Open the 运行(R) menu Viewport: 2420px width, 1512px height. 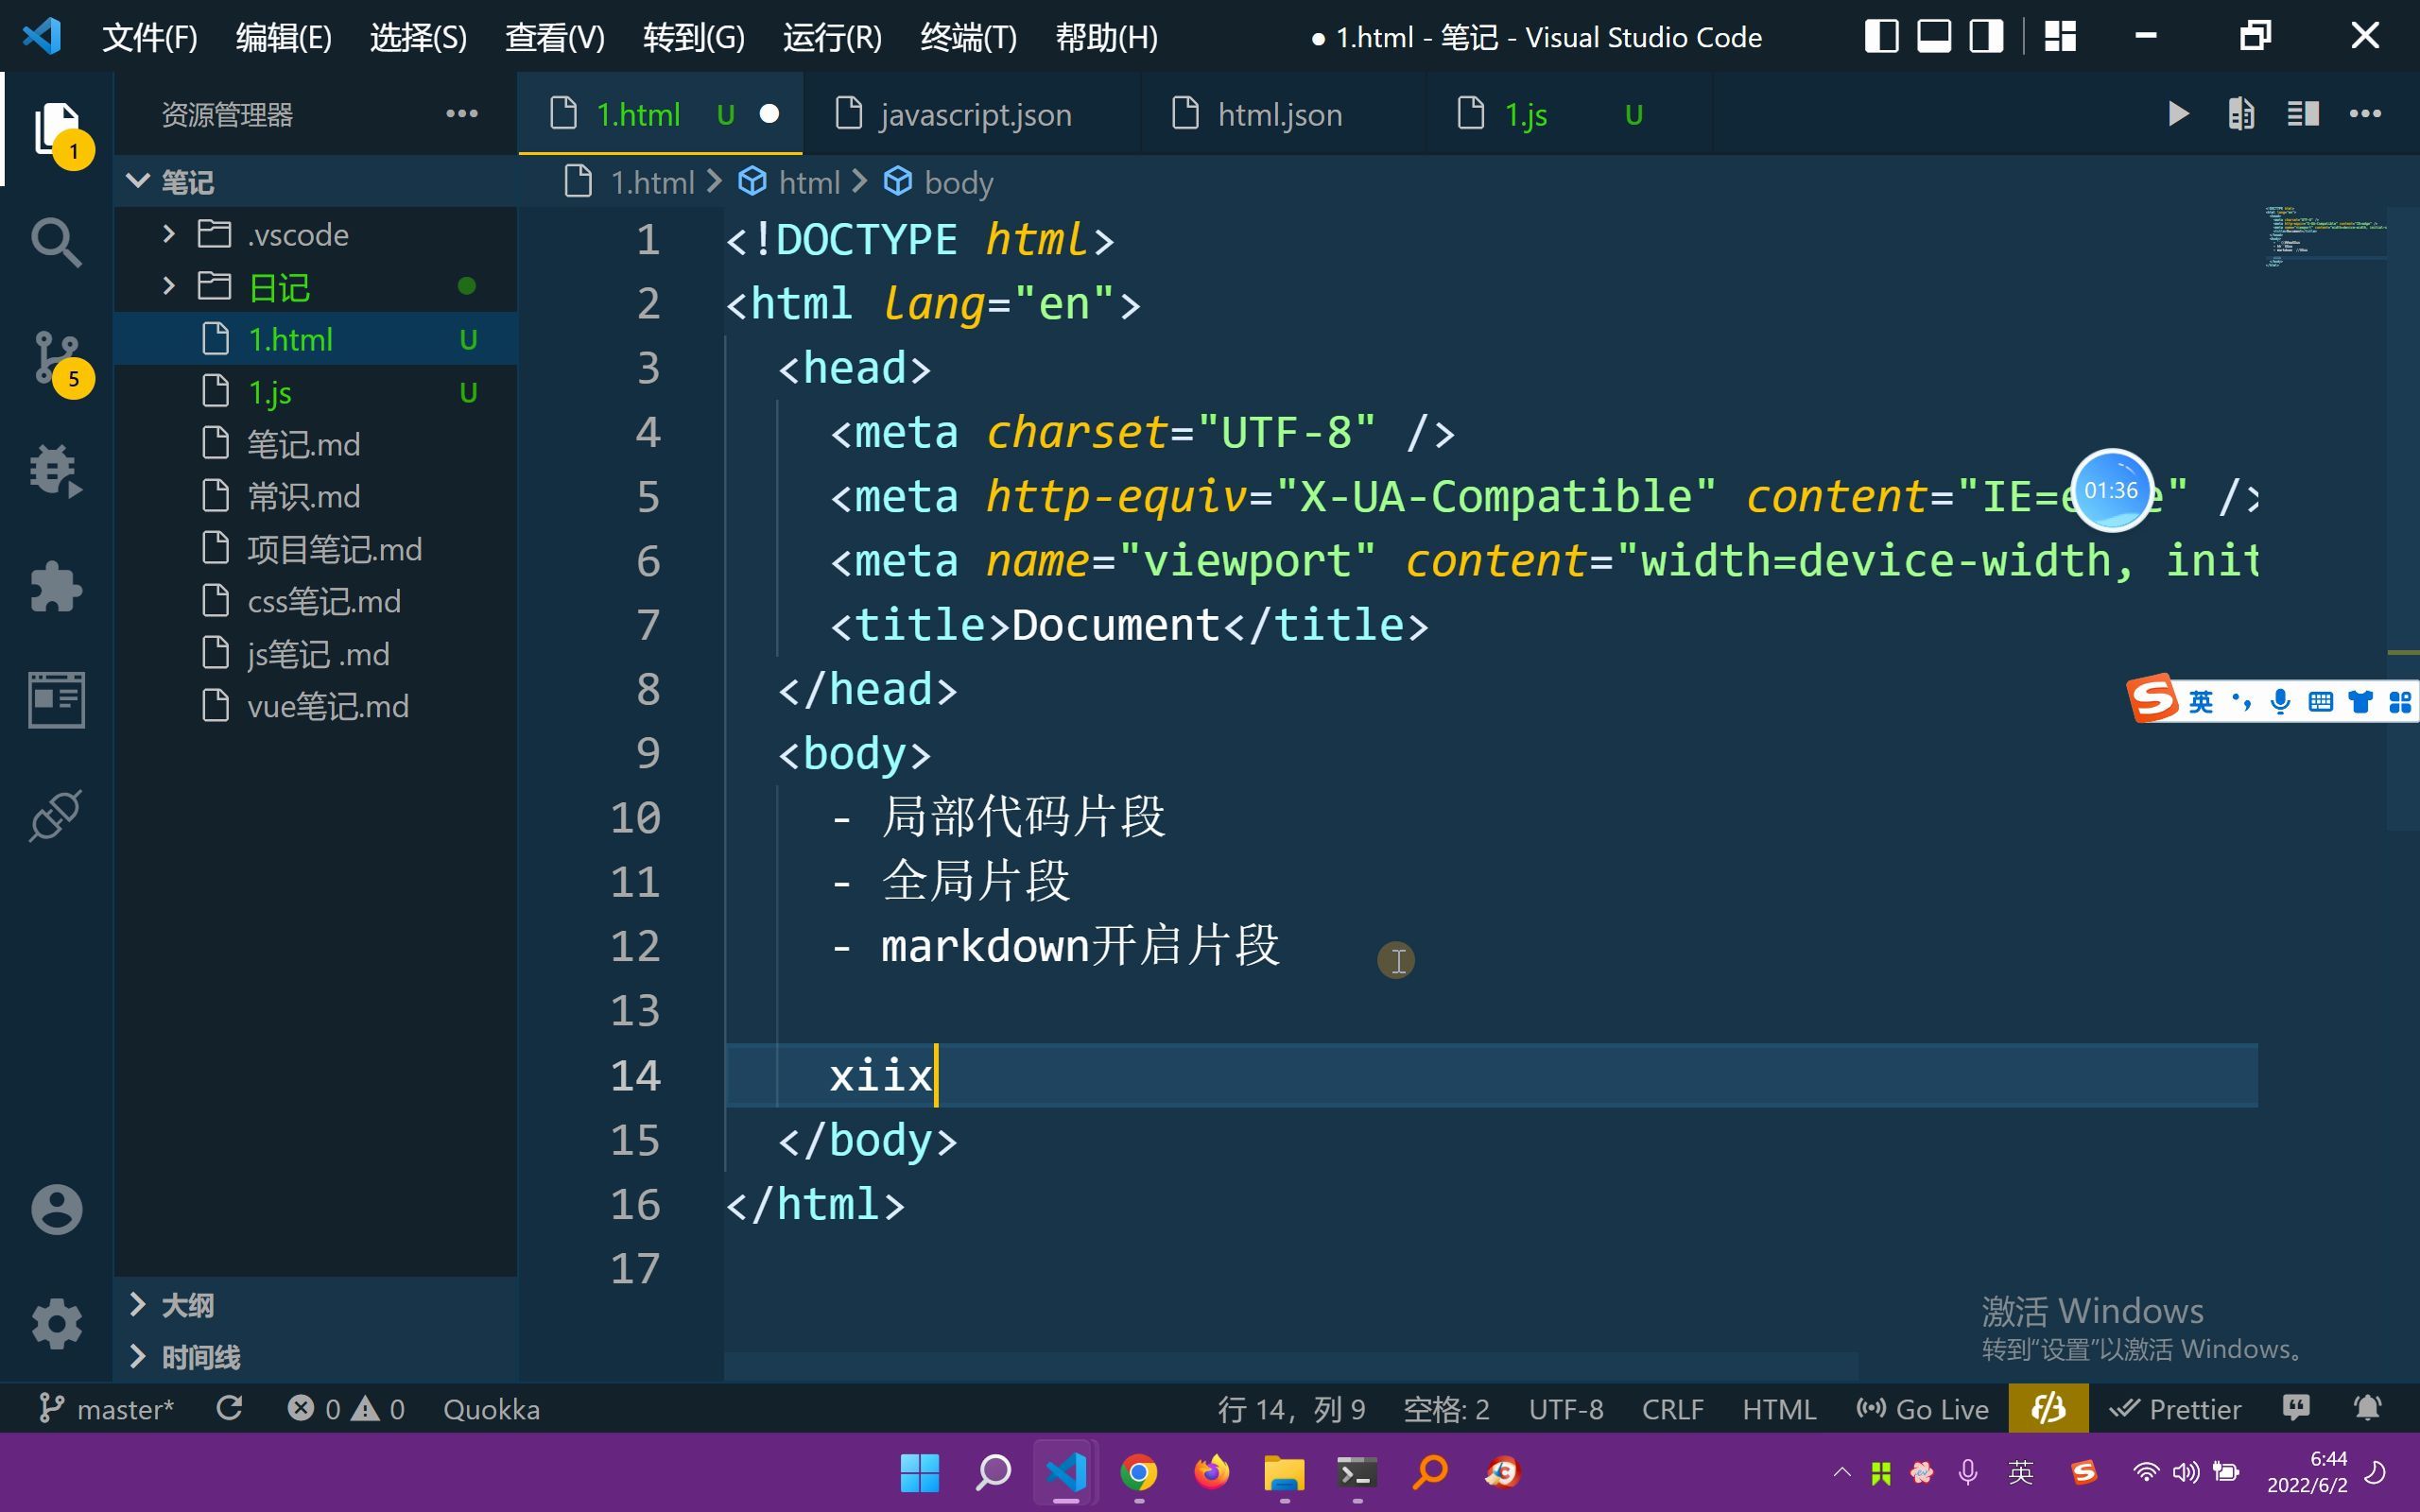coord(831,37)
